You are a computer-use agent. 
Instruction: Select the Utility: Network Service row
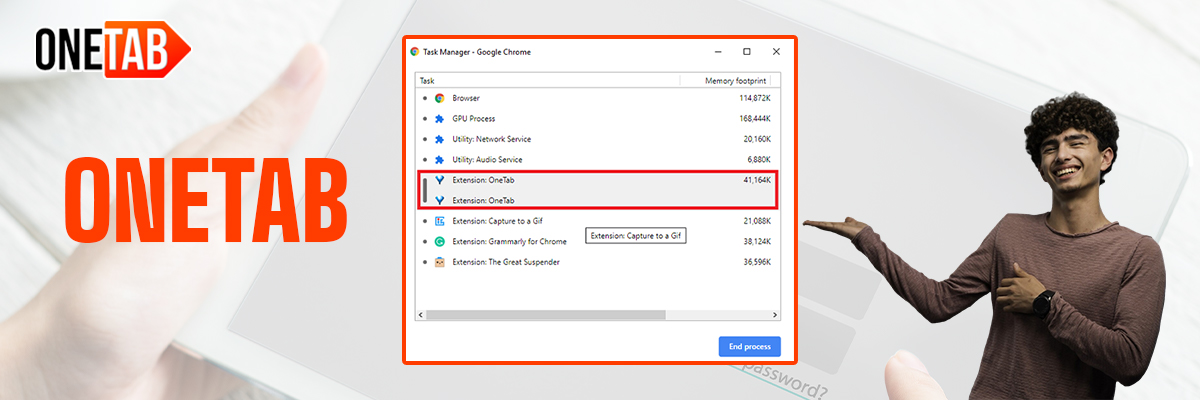pos(598,139)
